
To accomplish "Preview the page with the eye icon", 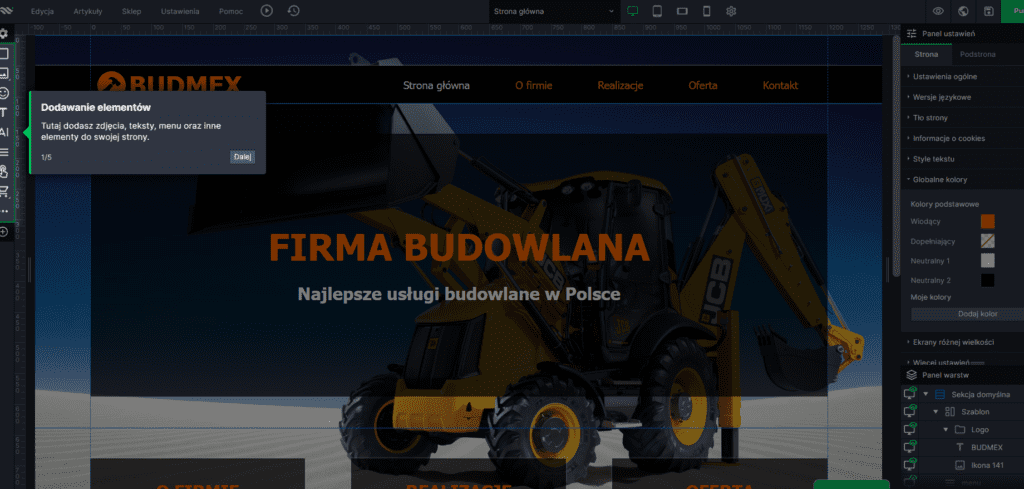I will [938, 11].
